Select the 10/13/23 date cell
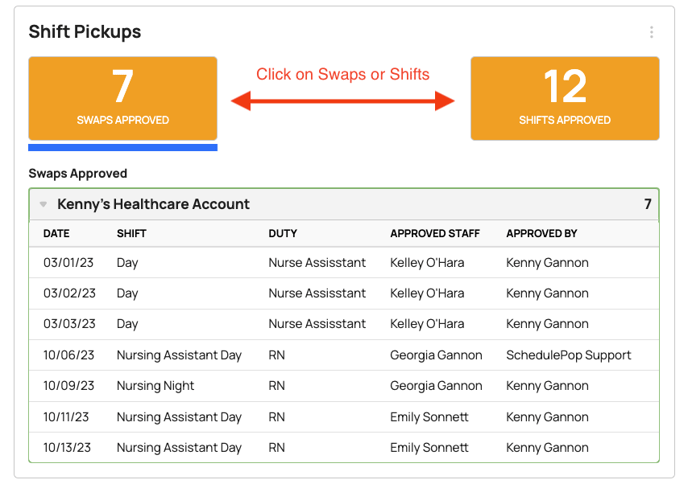Image resolution: width=688 pixels, height=484 pixels. point(67,448)
